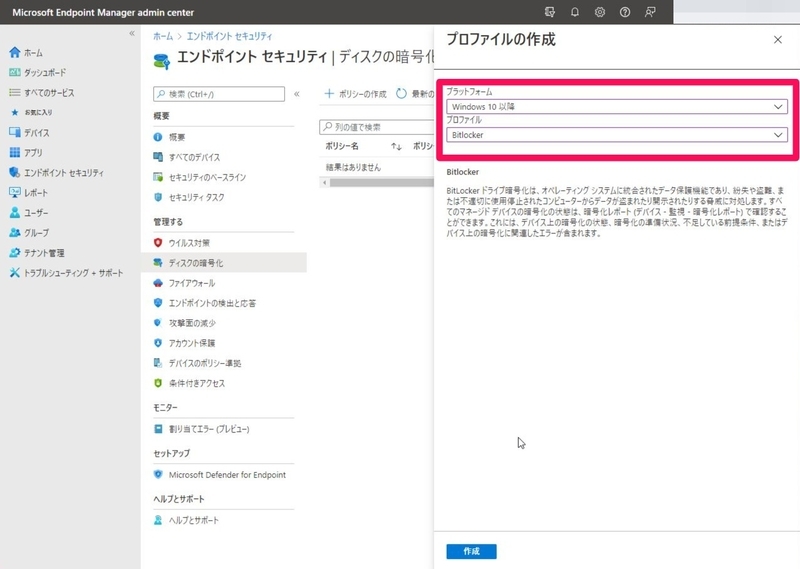800x569 pixels.
Task: Go to ホーム in the left navigation
Action: tap(33, 53)
